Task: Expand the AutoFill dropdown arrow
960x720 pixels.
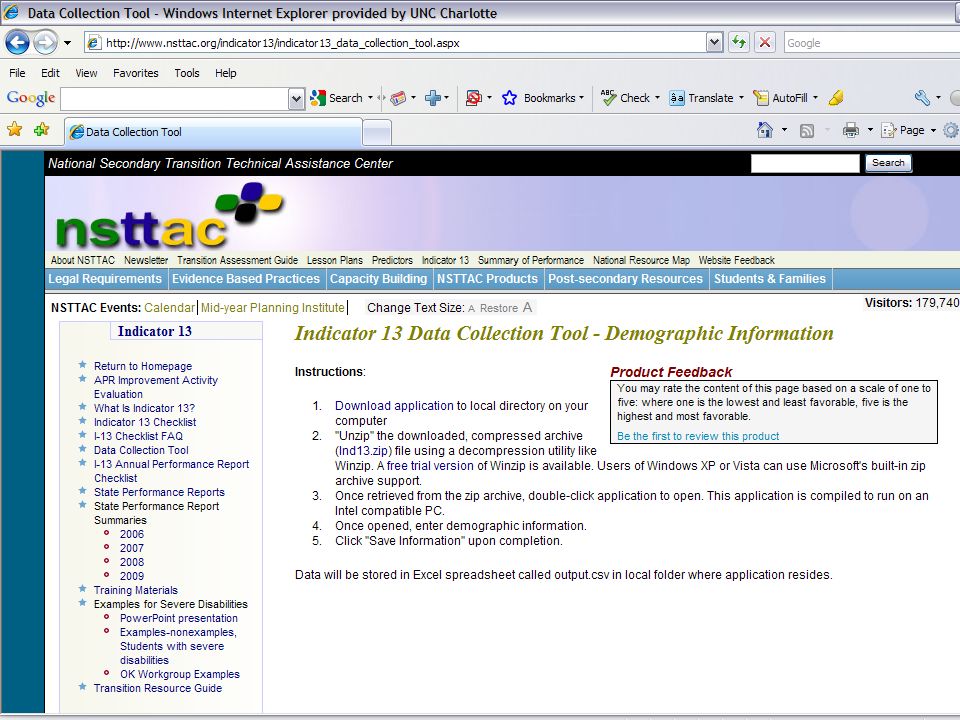Action: coord(815,97)
